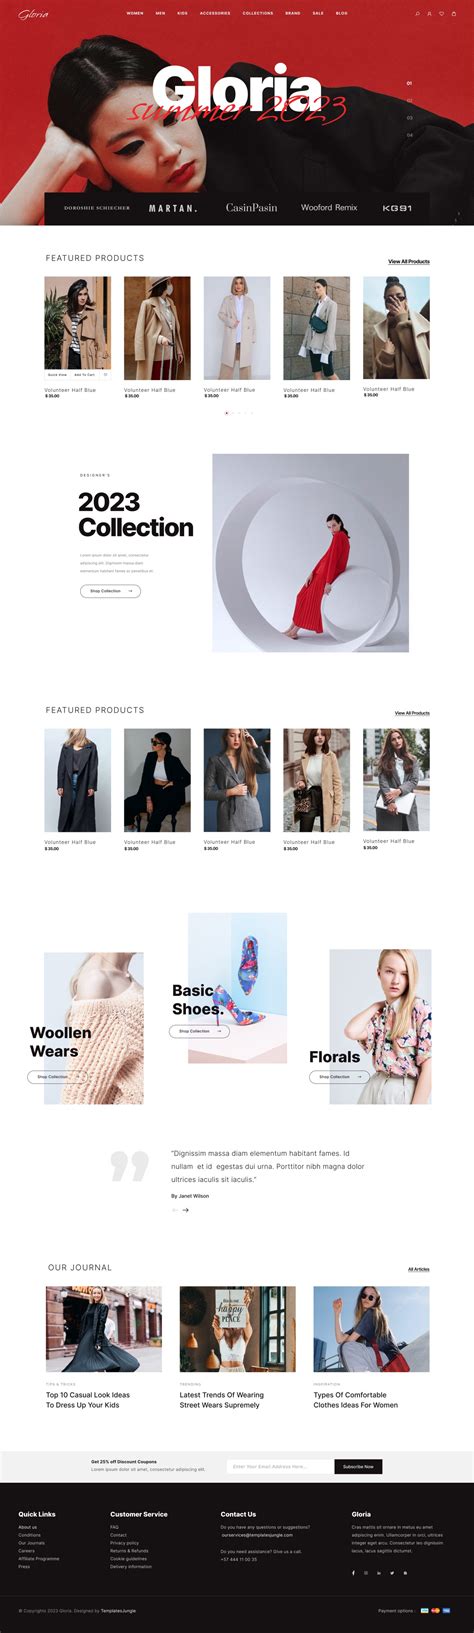Screen dimensions: 474x1633
Task: Select first product carousel pagination dot
Action: (226, 412)
